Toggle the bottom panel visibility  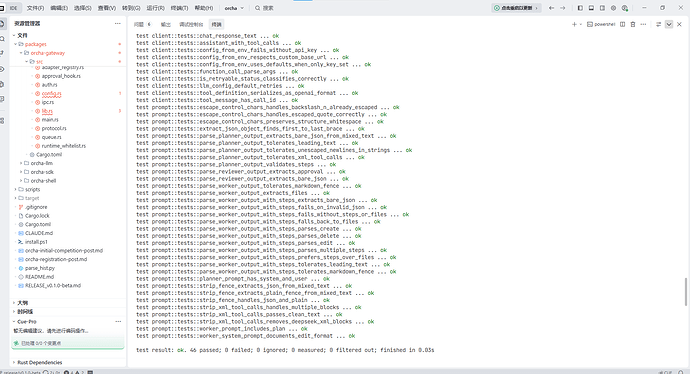tap(591, 8)
